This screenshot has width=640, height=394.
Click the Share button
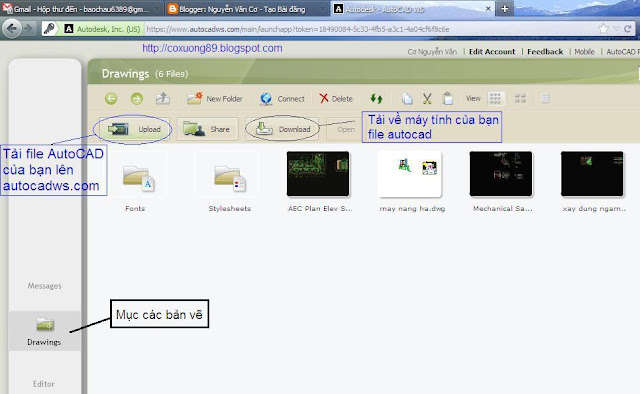point(207,129)
